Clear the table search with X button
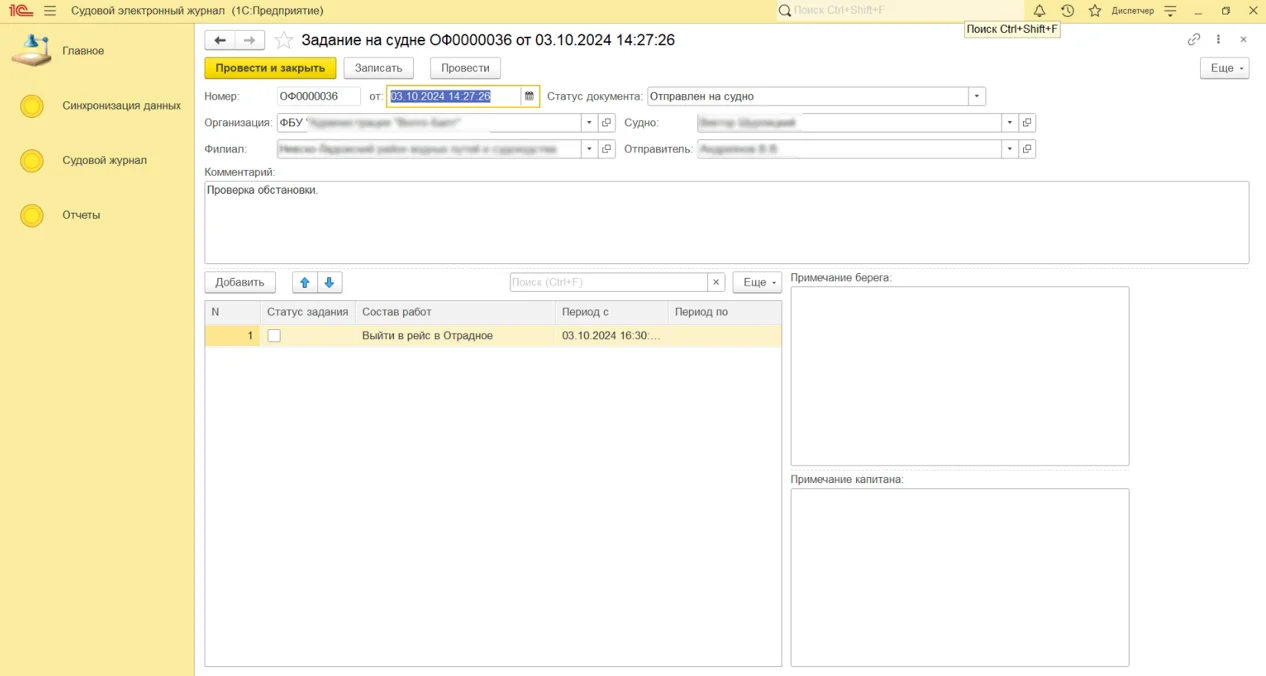Viewport: 1266px width, 676px height. click(716, 283)
